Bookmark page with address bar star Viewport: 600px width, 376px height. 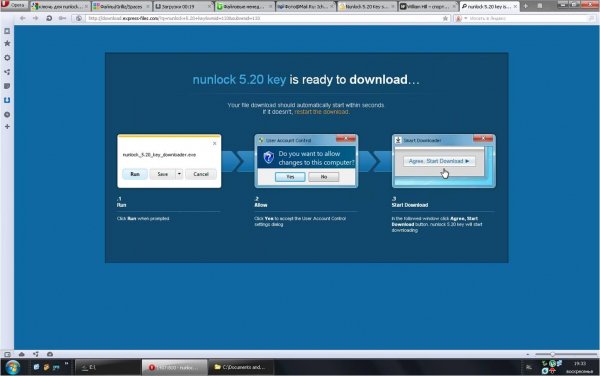445,18
